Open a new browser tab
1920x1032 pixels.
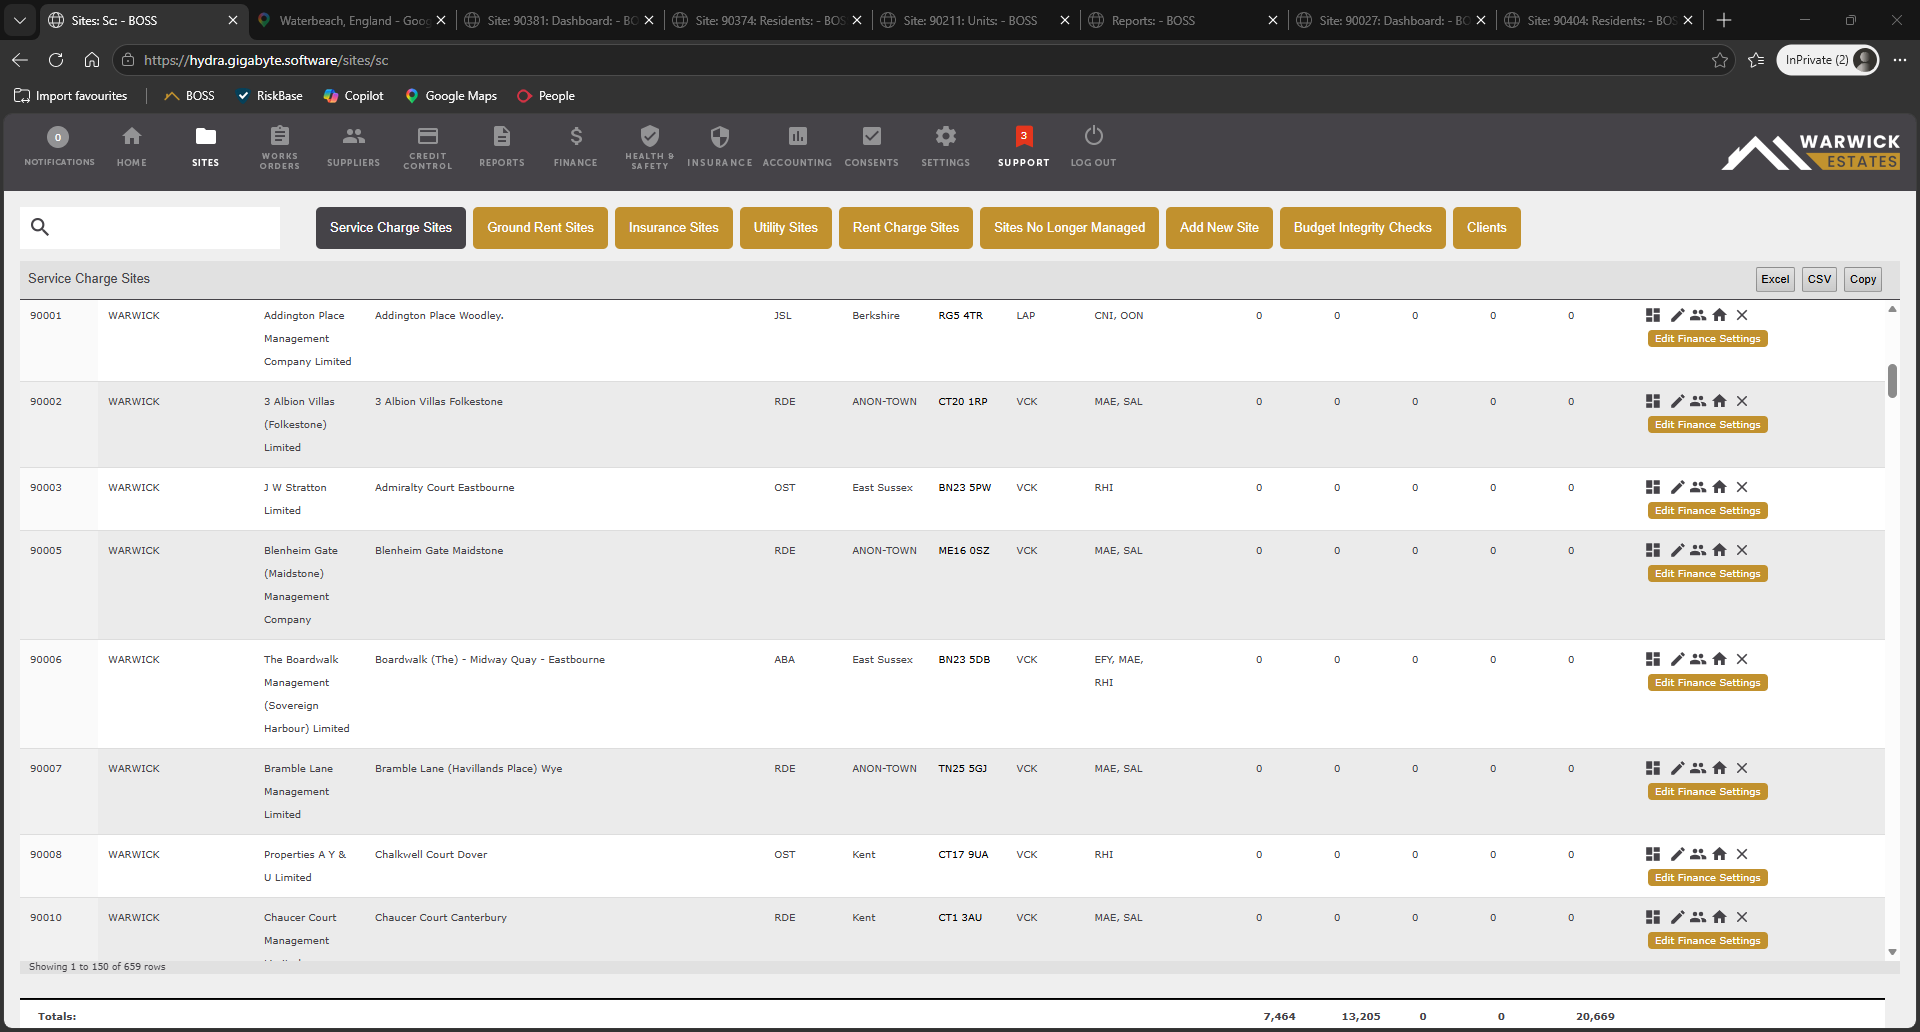(x=1724, y=20)
